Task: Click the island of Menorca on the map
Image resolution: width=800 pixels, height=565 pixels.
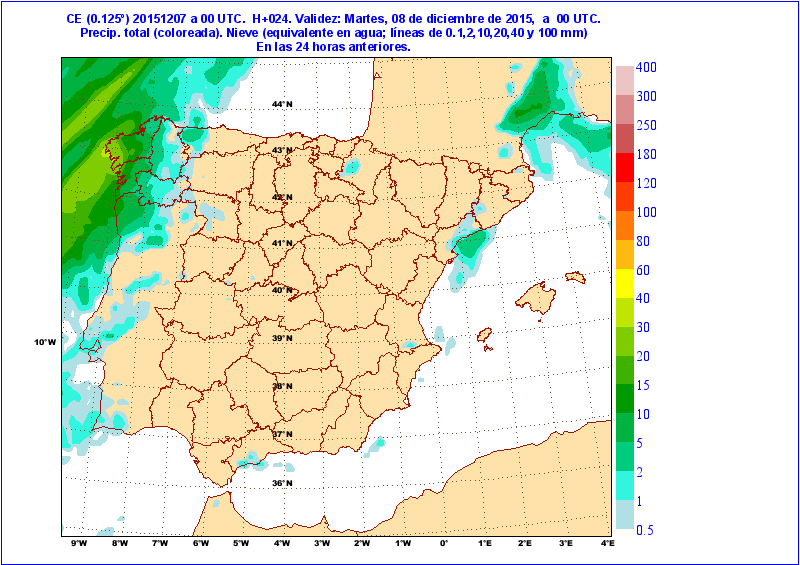Action: (575, 277)
